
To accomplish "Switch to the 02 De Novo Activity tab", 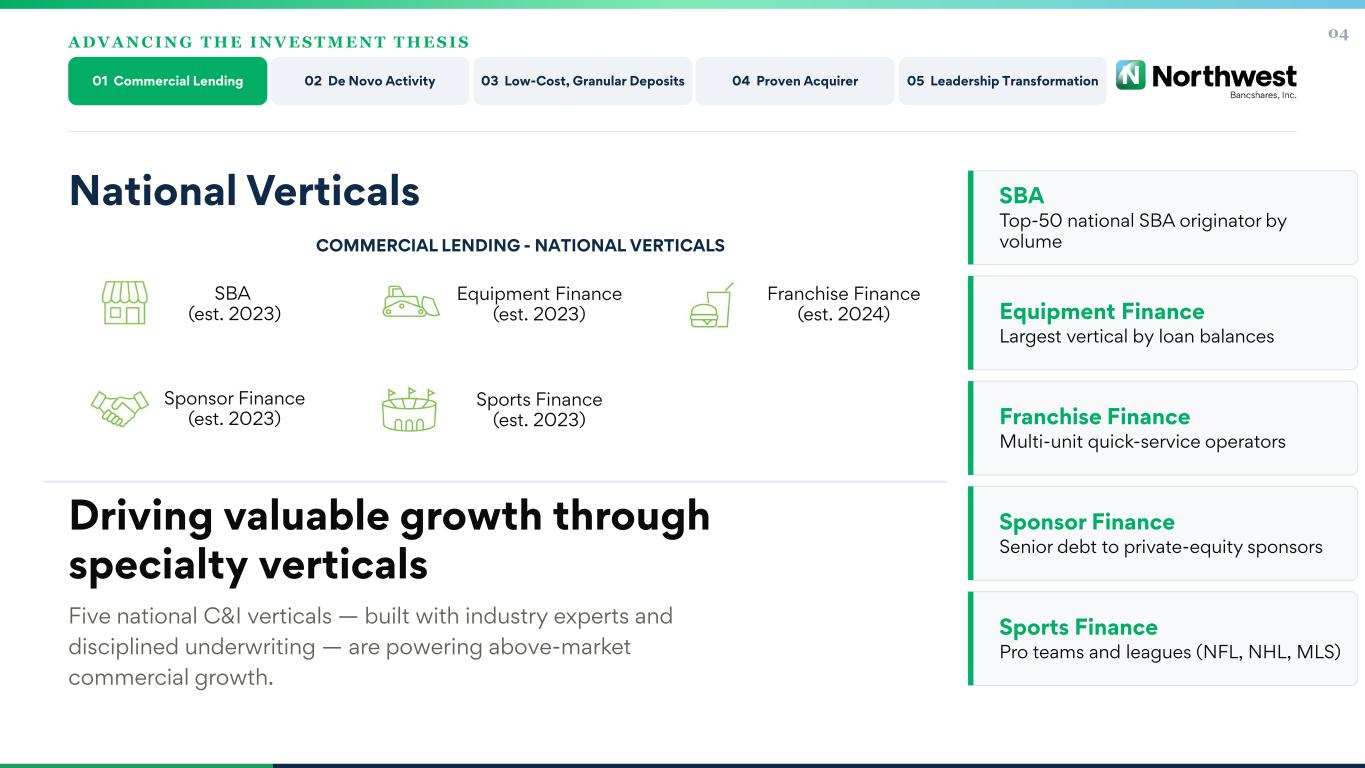I will pyautogui.click(x=370, y=81).
